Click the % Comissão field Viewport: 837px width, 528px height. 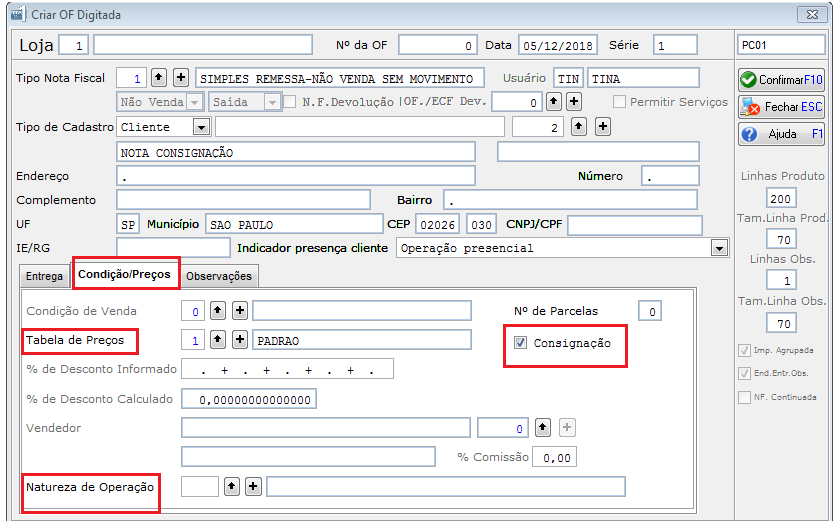(x=555, y=457)
